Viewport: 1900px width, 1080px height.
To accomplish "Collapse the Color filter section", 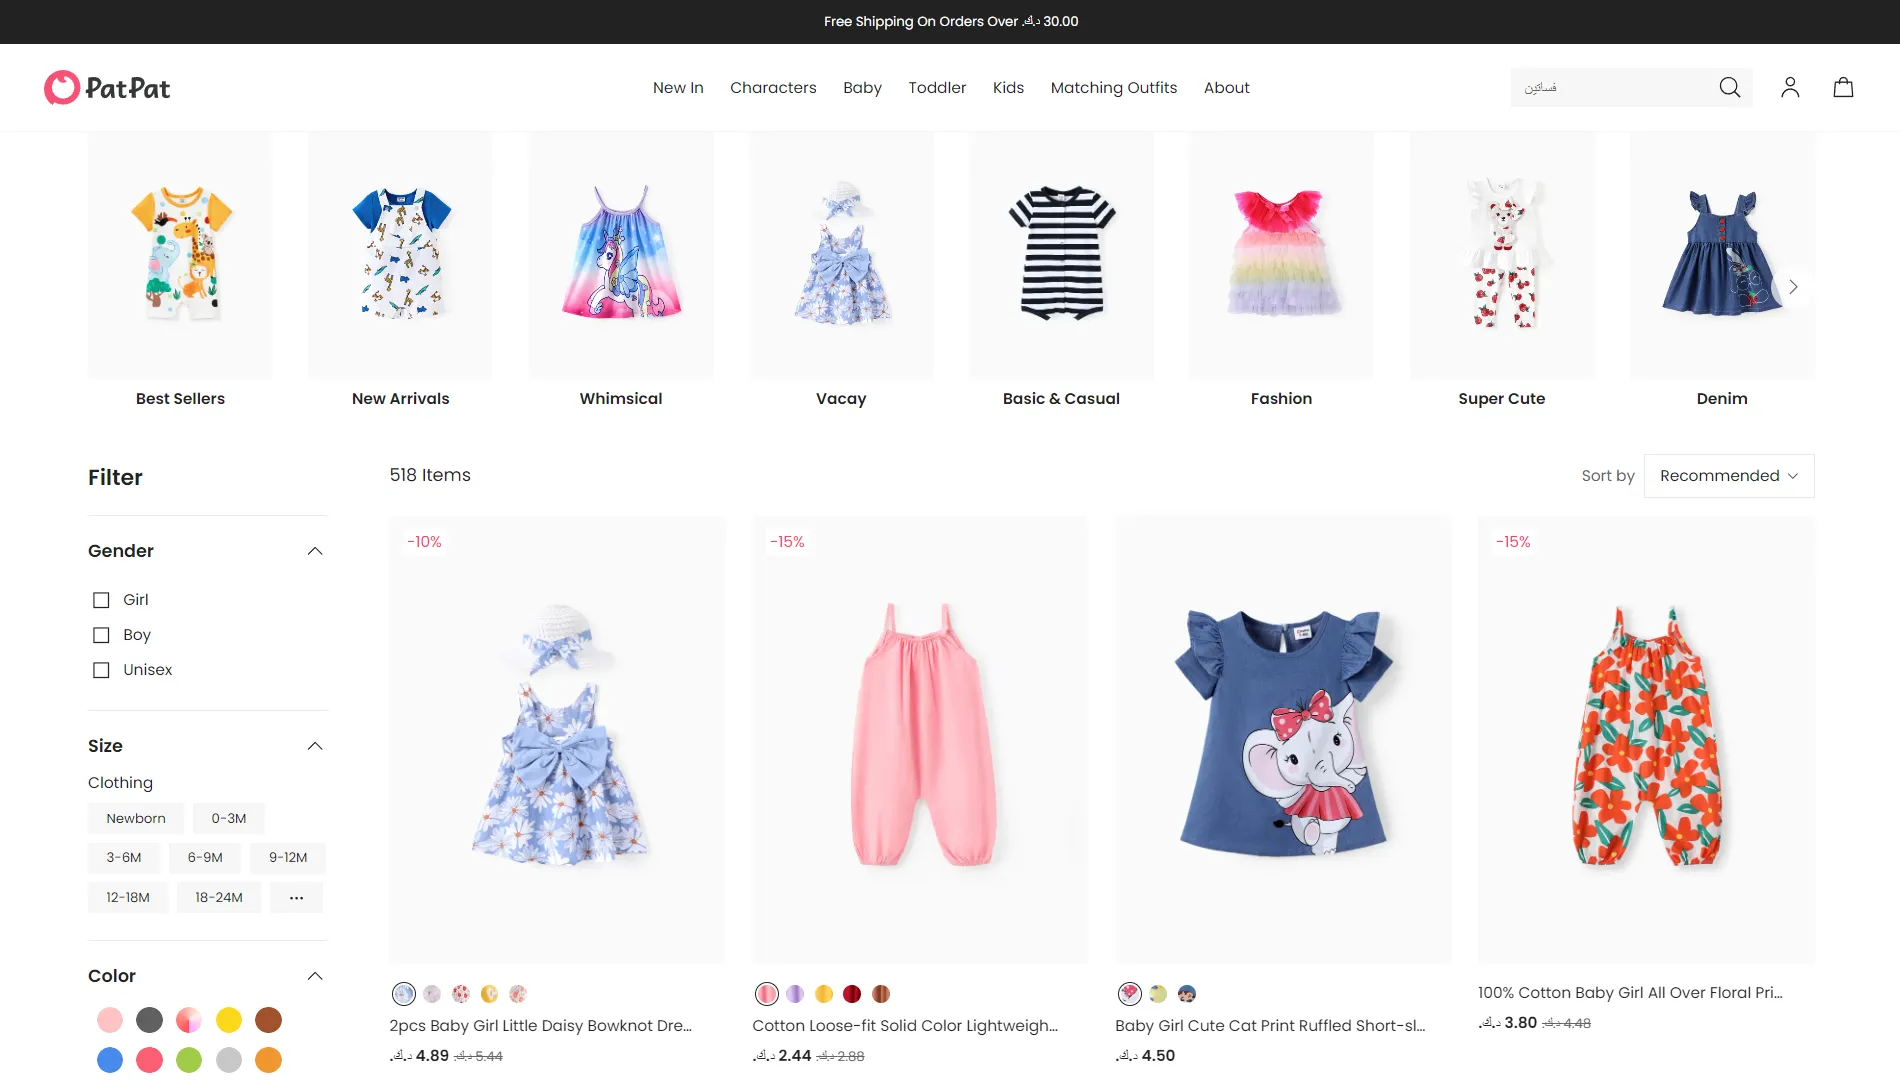I will point(315,976).
